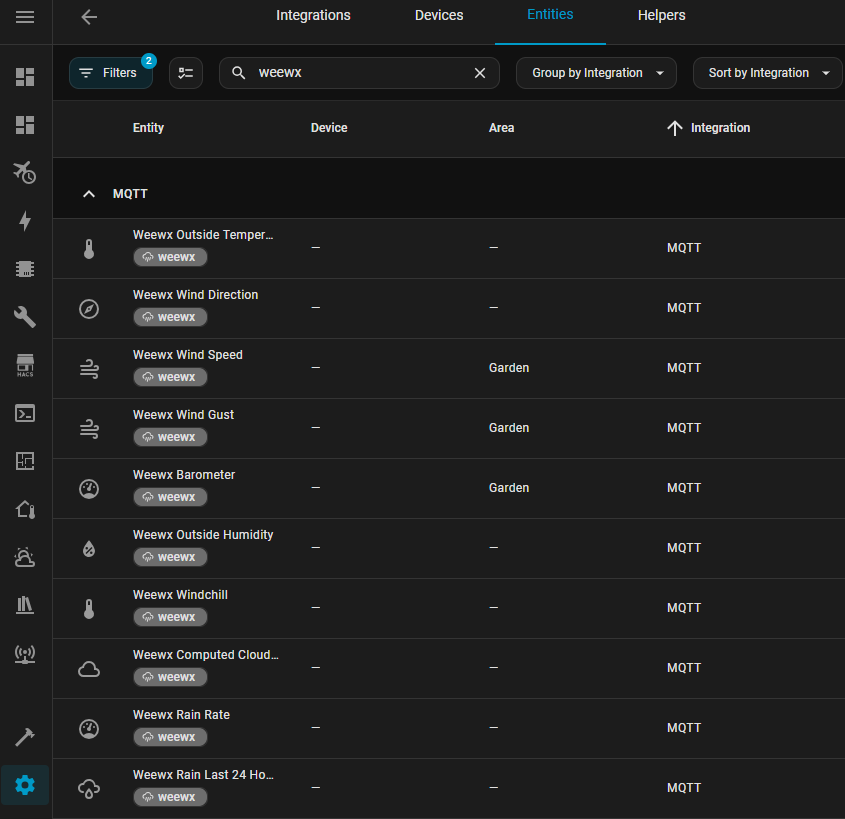
Task: Open the Group by Integration dropdown
Action: tap(596, 73)
